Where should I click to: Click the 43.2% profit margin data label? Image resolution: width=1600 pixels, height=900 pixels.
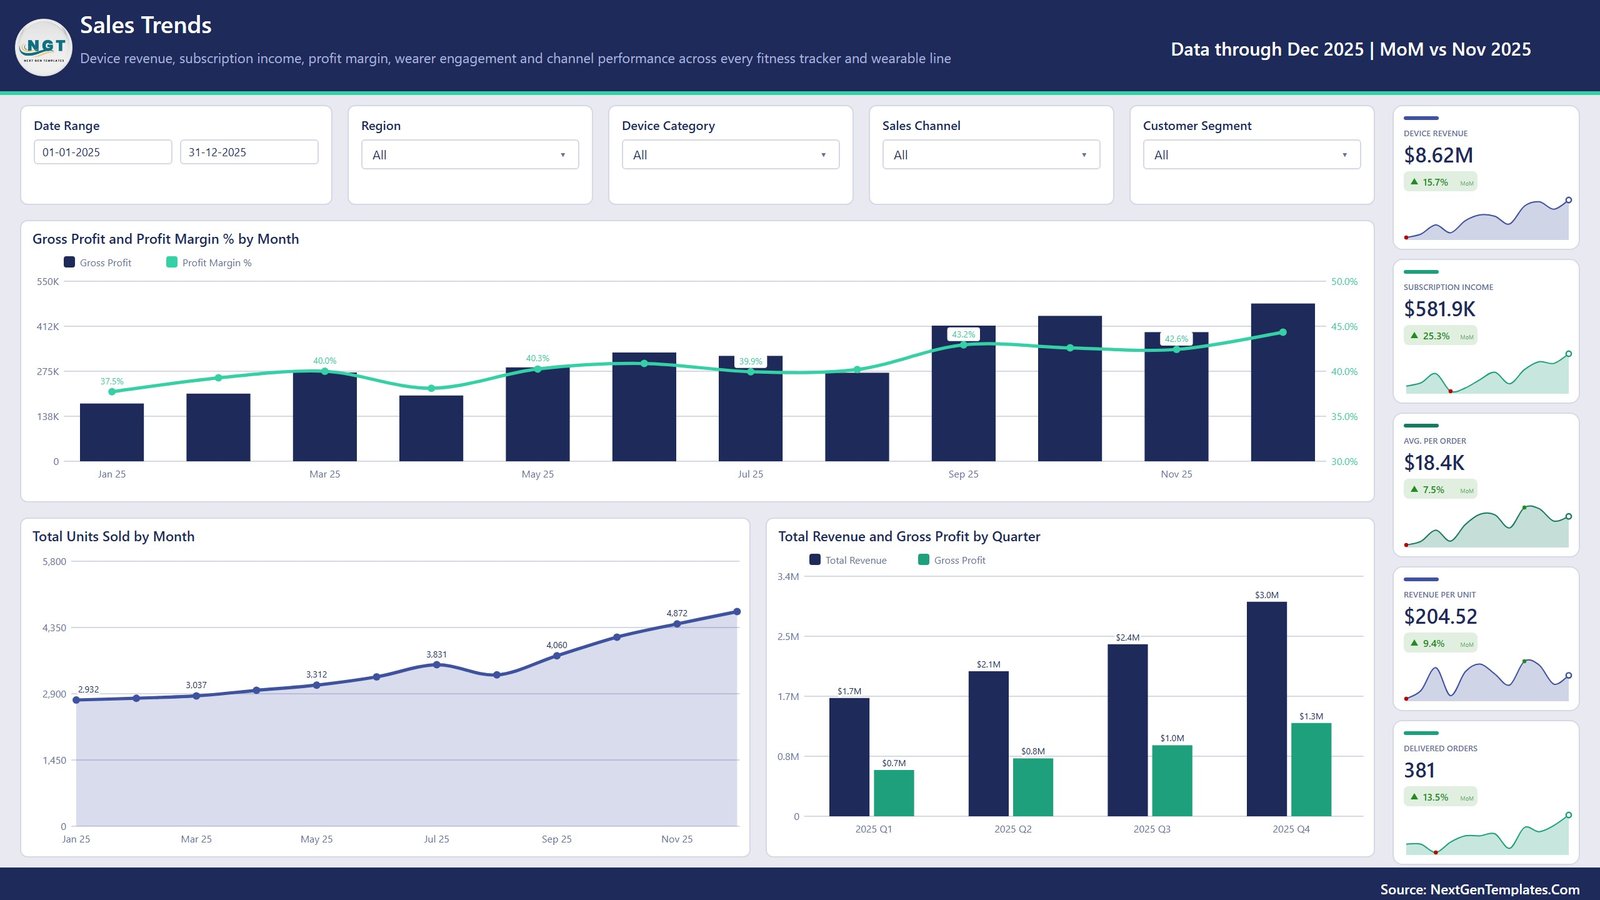point(964,334)
